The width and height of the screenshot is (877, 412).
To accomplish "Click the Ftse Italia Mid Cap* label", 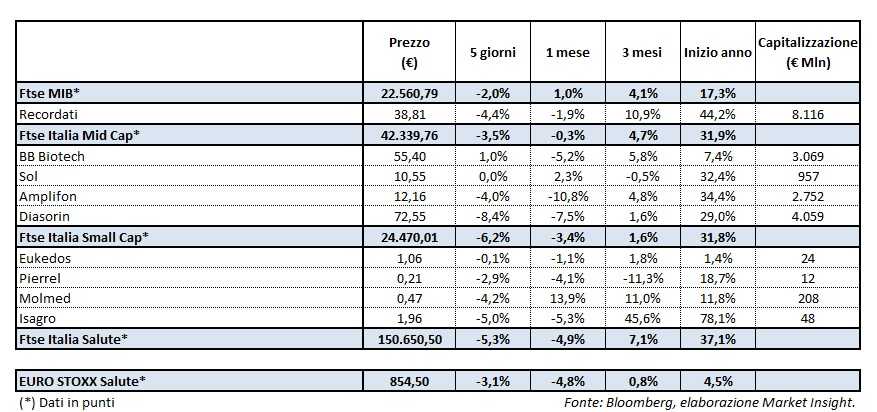I will (x=80, y=136).
